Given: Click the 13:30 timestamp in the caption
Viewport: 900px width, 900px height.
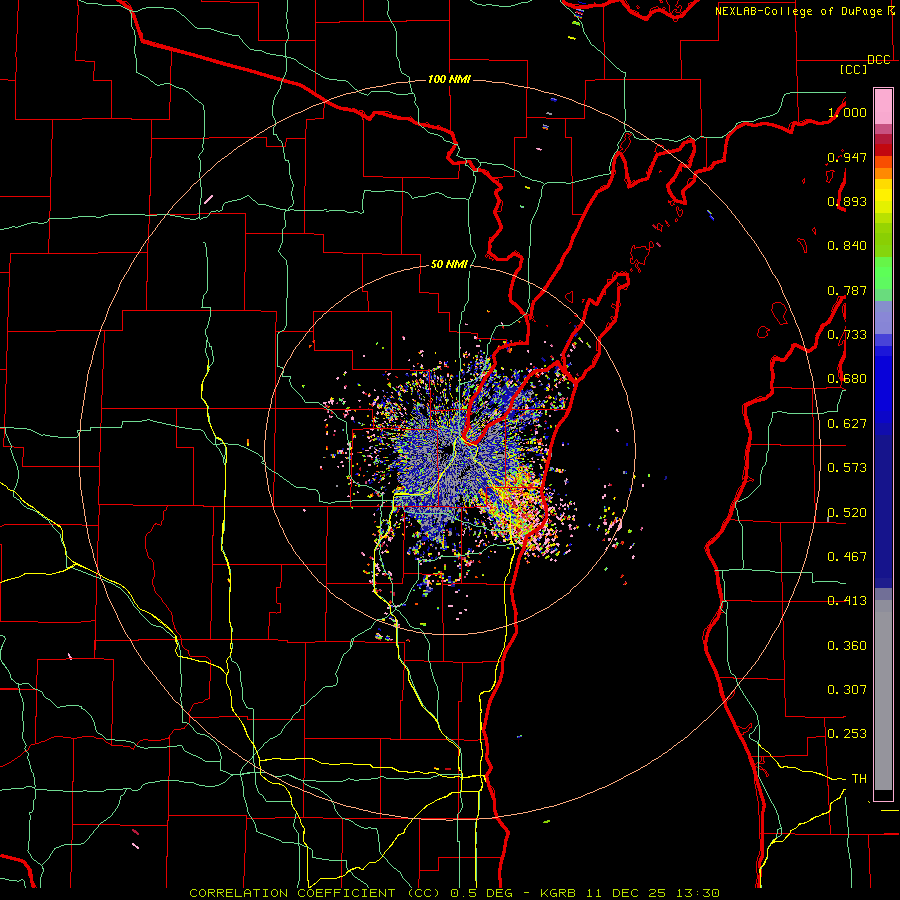Looking at the screenshot, I should 696,893.
